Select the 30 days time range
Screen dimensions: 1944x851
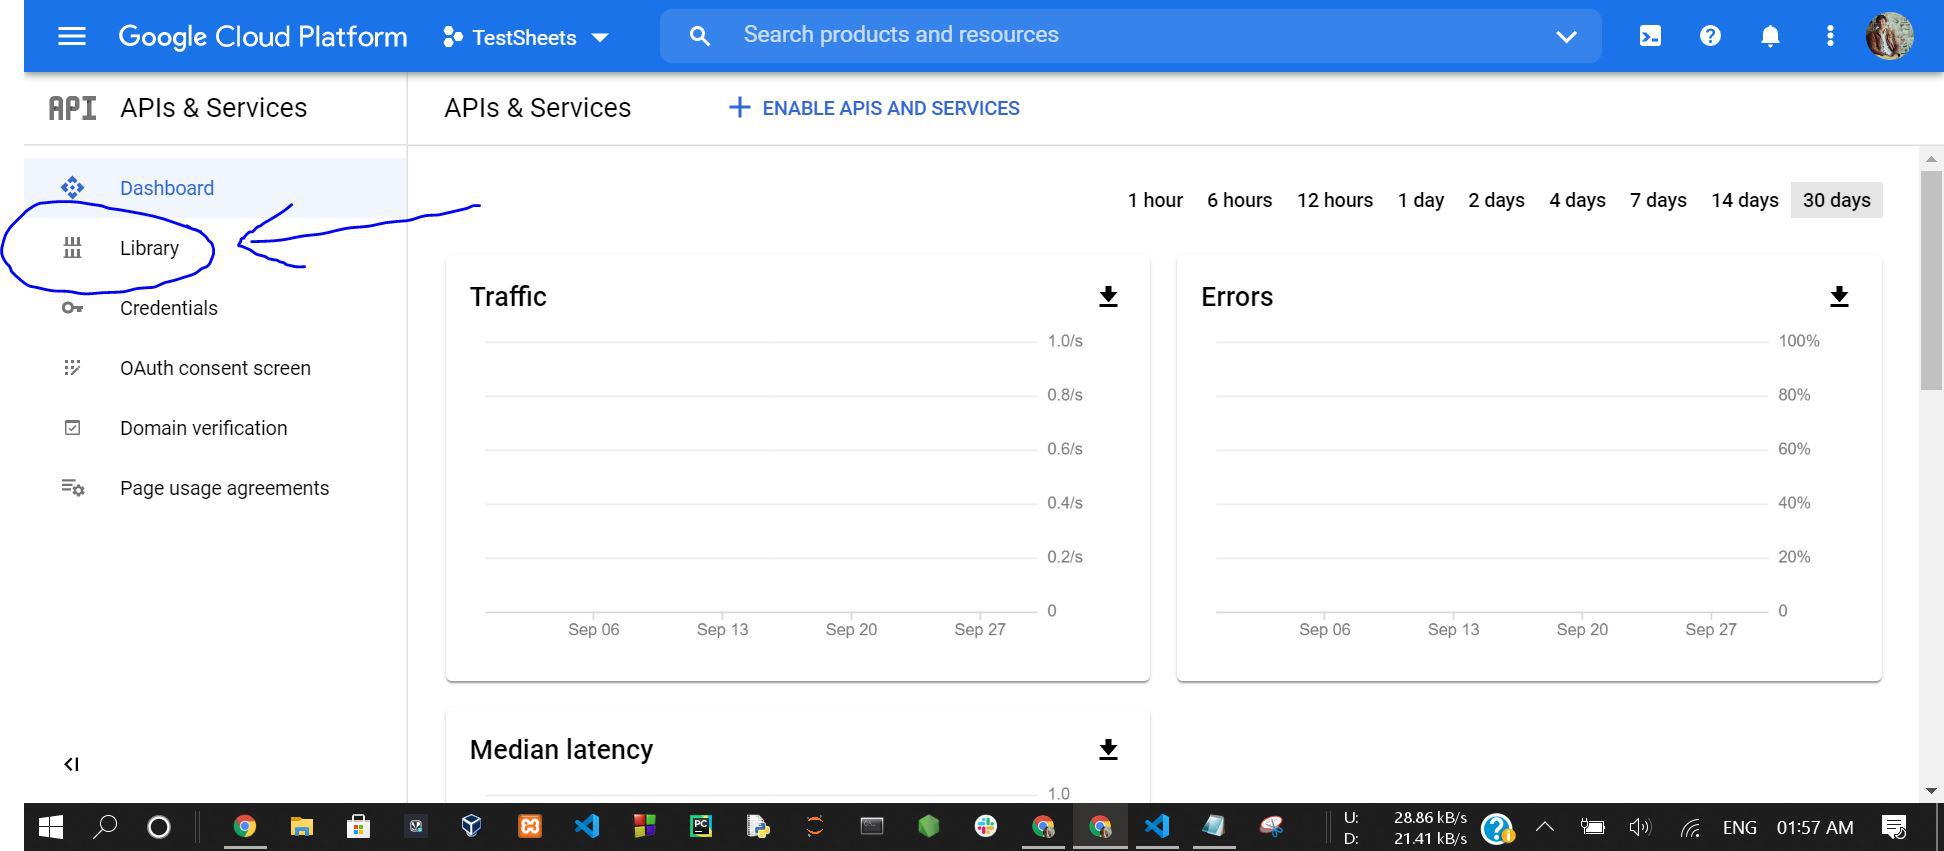(1837, 200)
